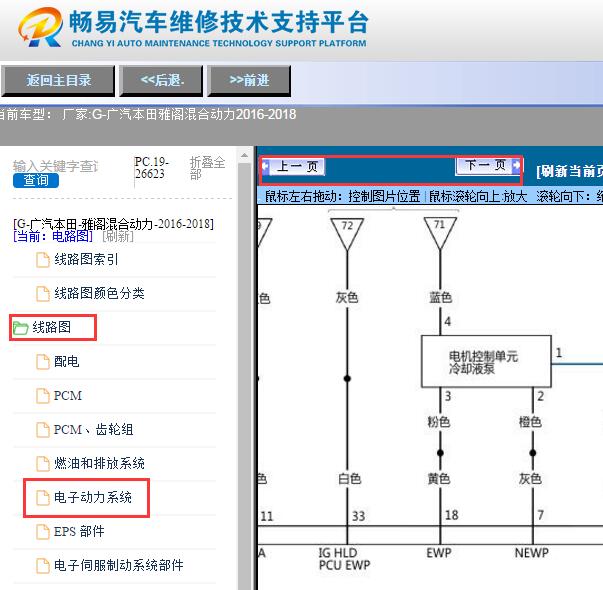Click the right arrow icon beside 下一页
The image size is (603, 590).
[x=516, y=165]
